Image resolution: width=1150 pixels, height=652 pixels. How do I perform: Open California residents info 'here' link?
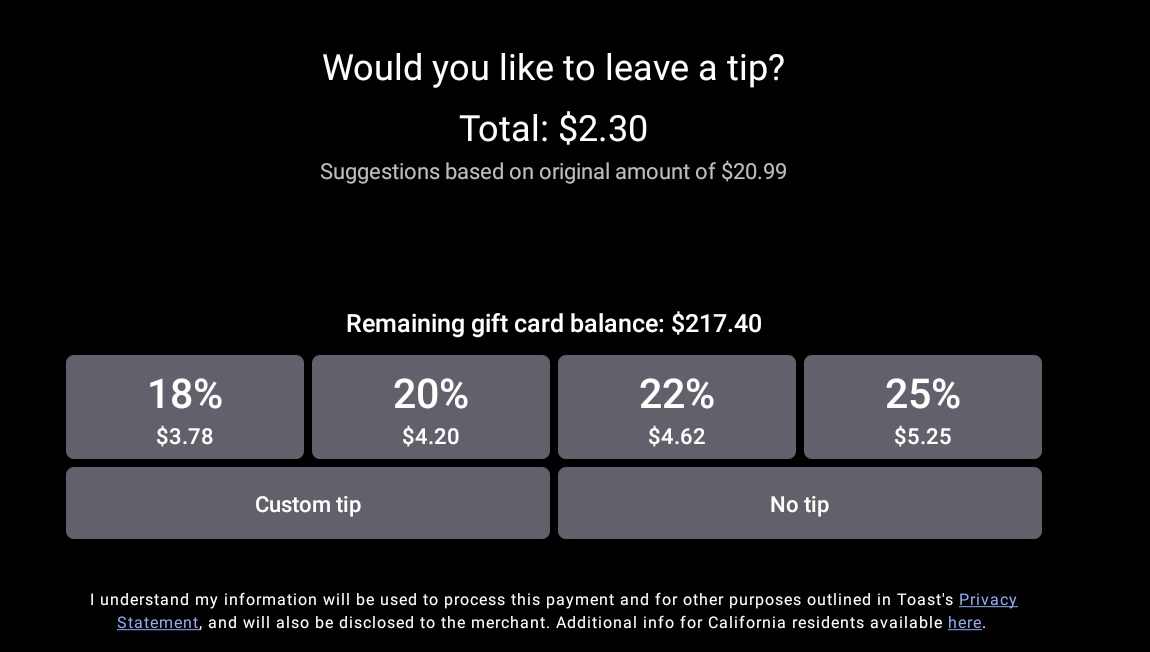964,623
